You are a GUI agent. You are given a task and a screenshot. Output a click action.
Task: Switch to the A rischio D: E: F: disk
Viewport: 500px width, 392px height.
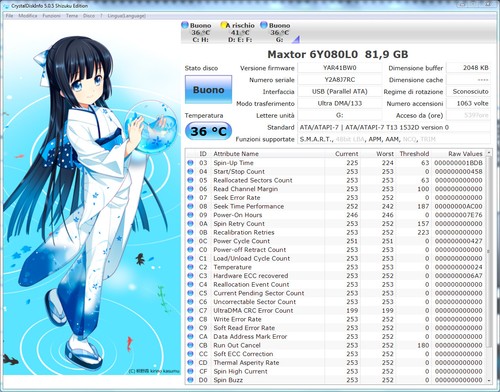pos(237,32)
